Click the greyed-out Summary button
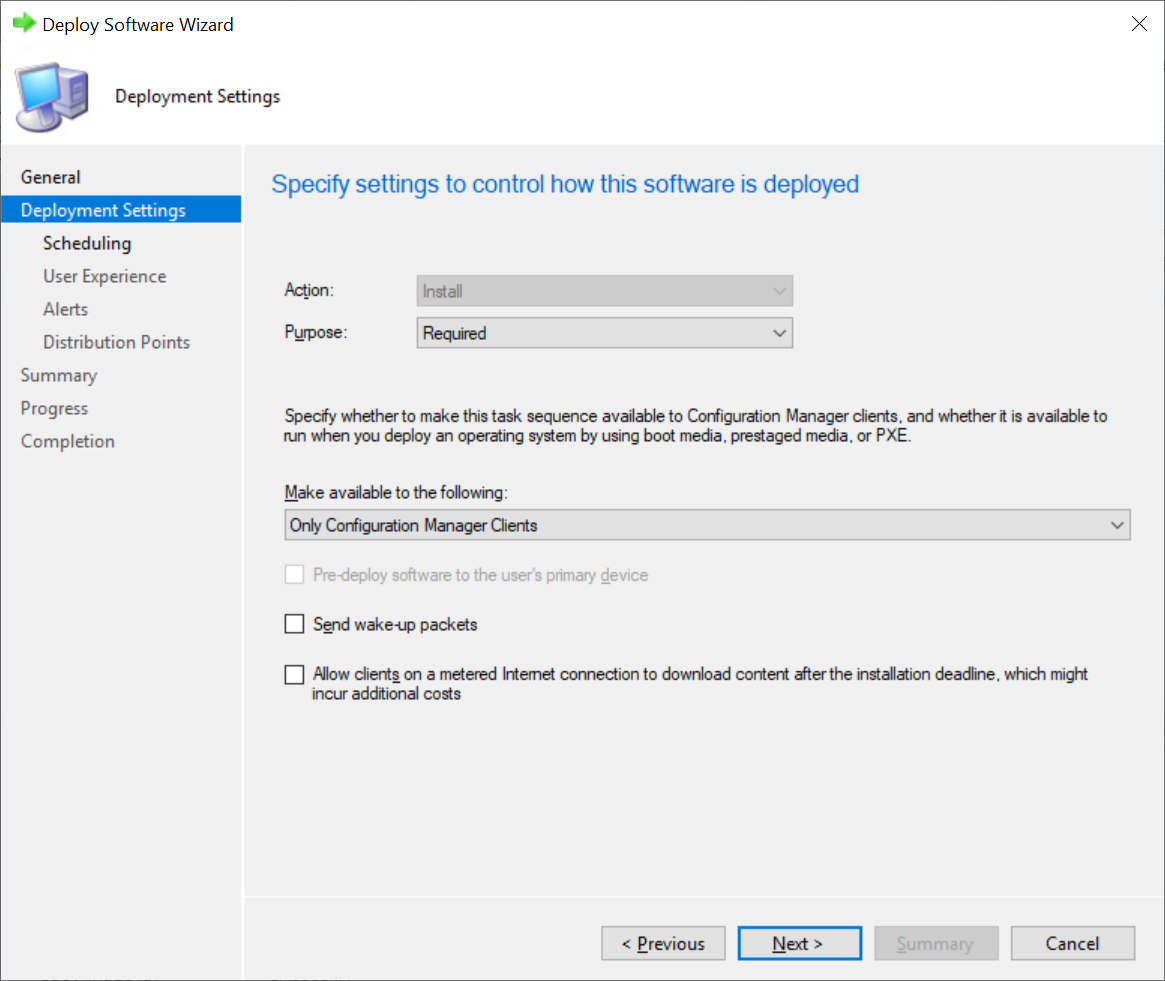Image resolution: width=1165 pixels, height=981 pixels. tap(935, 944)
